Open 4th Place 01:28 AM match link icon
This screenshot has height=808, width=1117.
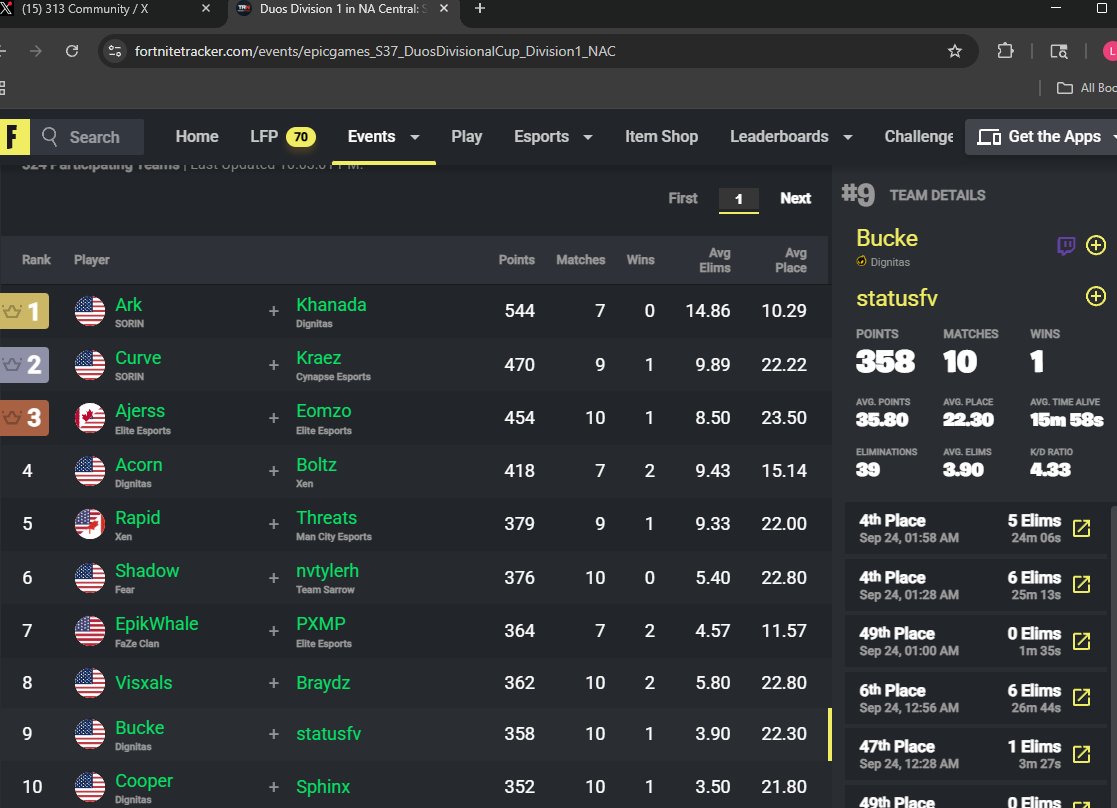(1081, 584)
